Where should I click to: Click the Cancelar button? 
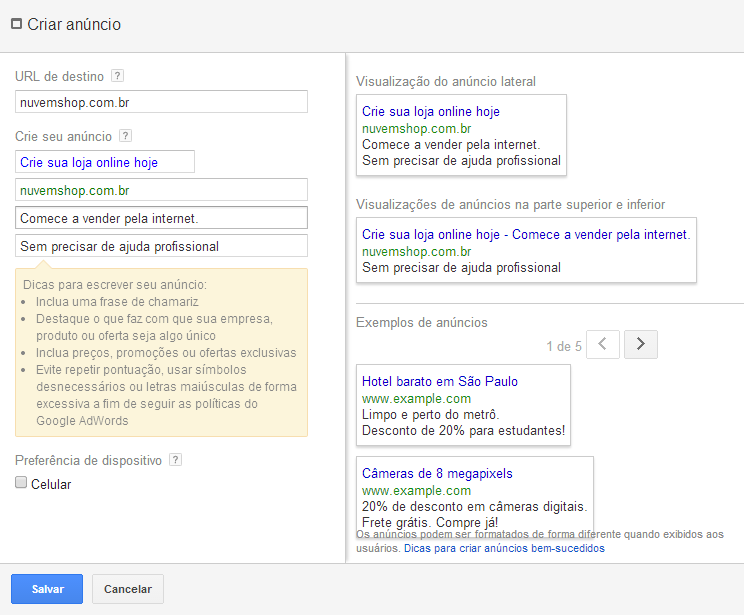tap(128, 589)
